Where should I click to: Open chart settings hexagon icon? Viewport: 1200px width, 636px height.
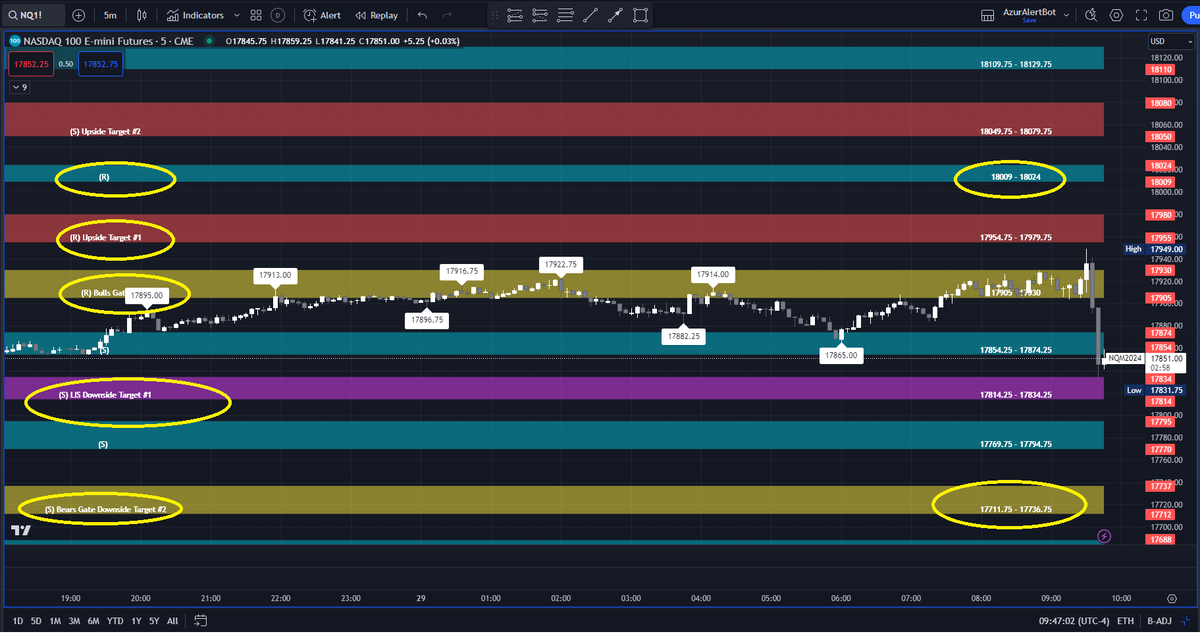pos(1116,15)
